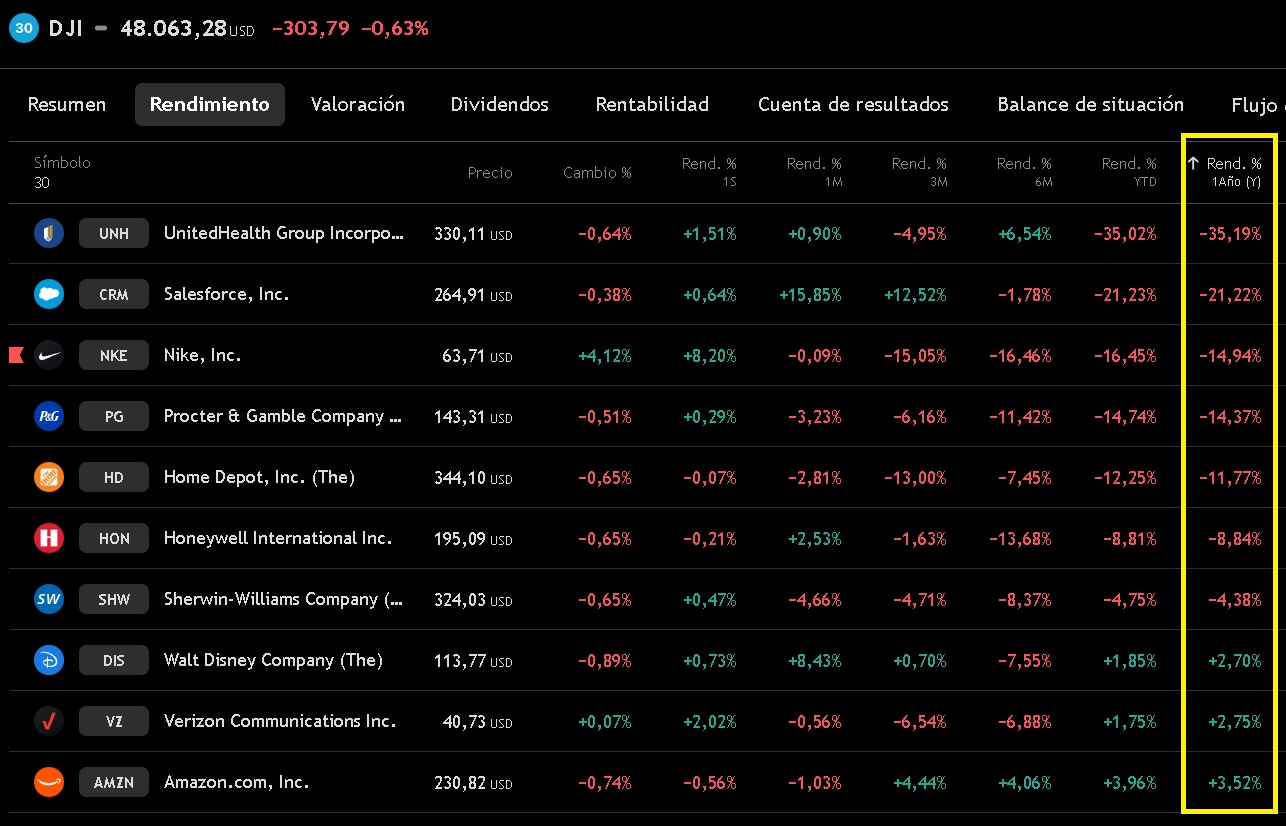
Task: Click the Procter & Gamble logo icon
Action: pos(49,417)
